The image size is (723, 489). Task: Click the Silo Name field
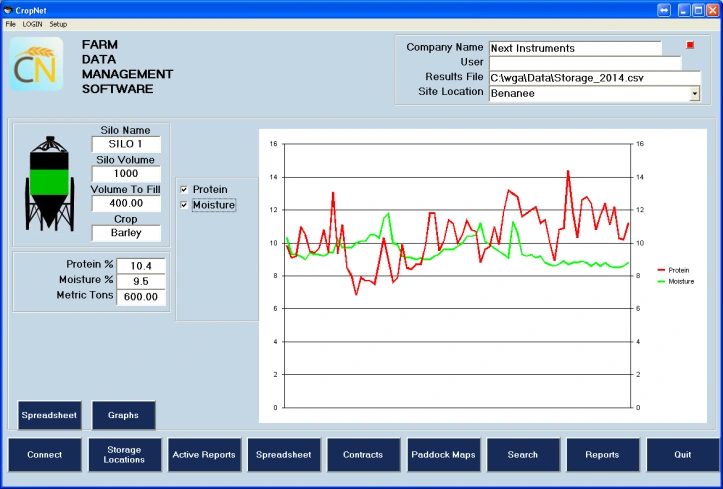click(126, 144)
